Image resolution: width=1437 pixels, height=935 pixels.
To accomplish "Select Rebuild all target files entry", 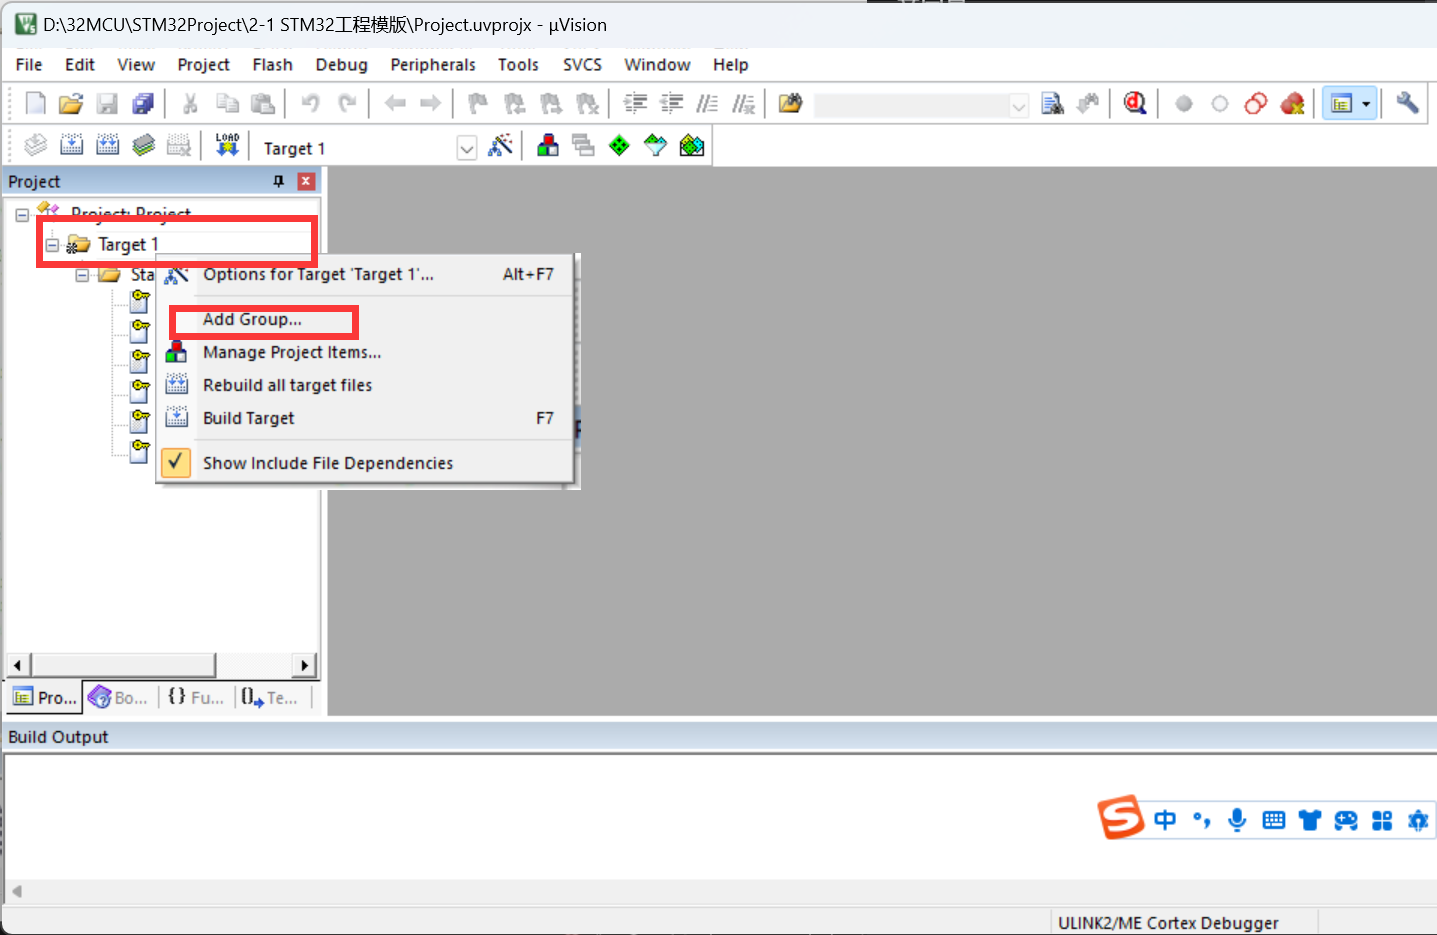I will 366,385.
